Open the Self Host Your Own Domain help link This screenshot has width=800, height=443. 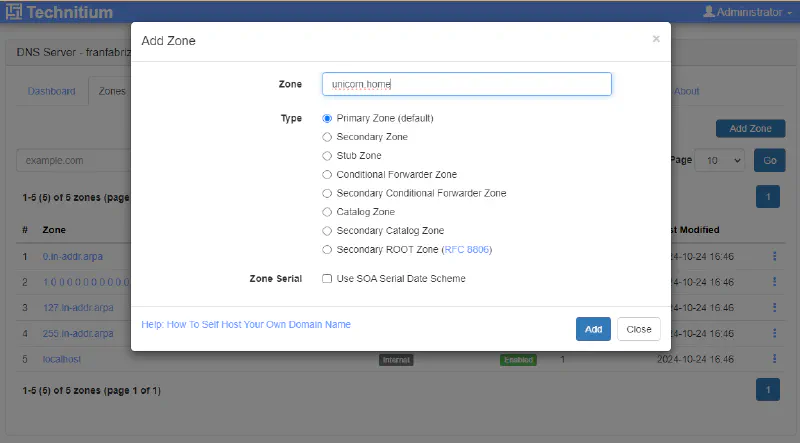pyautogui.click(x=246, y=325)
